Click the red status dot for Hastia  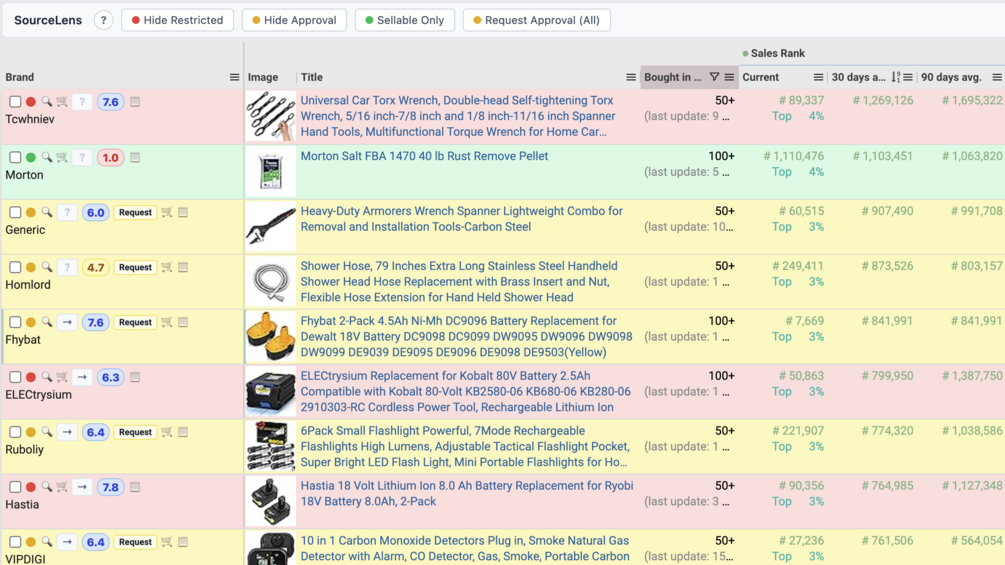tap(31, 487)
